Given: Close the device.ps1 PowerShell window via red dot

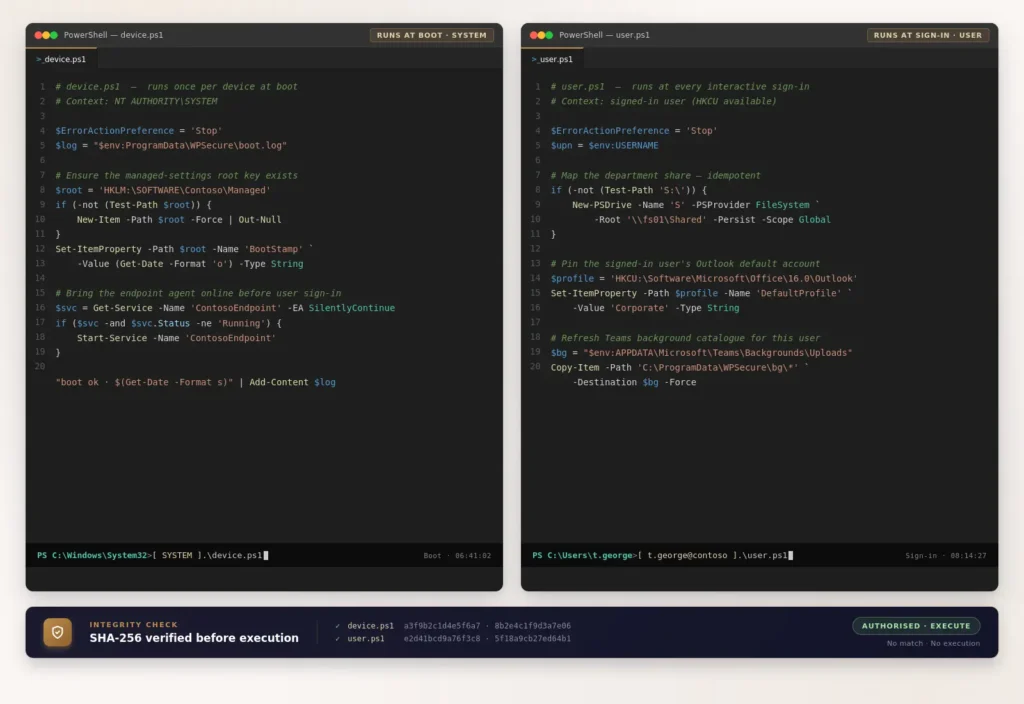Looking at the screenshot, I should tap(38, 35).
